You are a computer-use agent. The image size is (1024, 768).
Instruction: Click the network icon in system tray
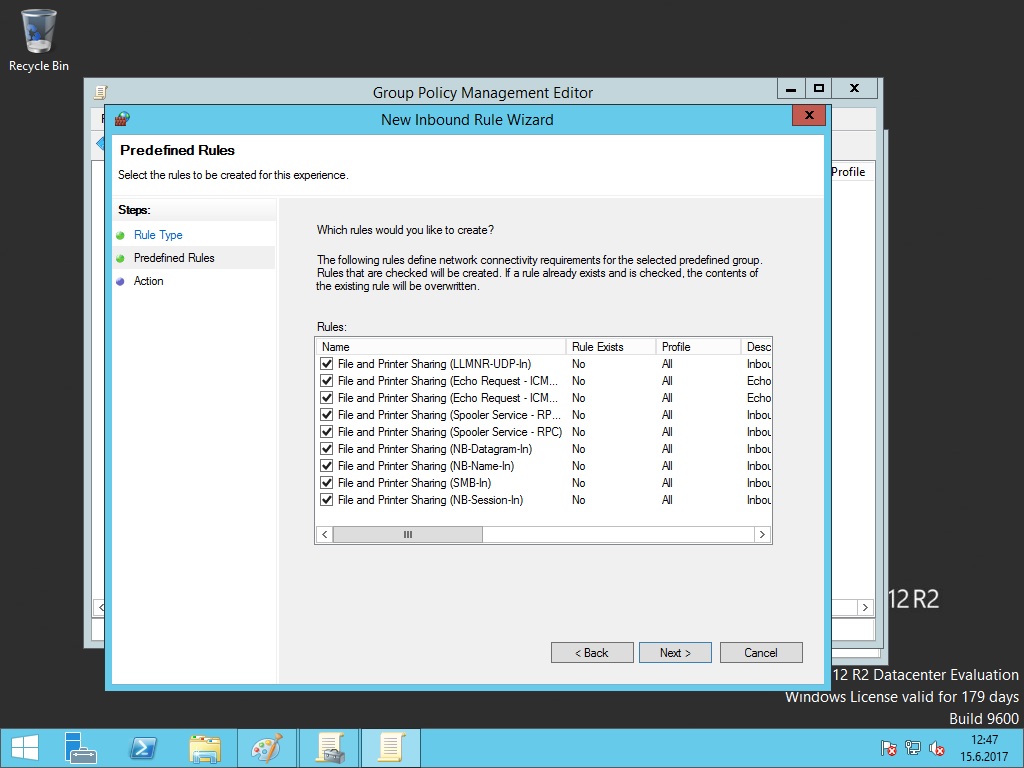913,748
